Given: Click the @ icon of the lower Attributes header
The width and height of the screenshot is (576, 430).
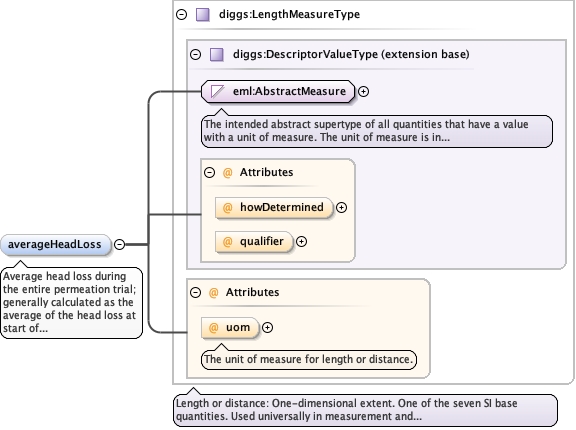Looking at the screenshot, I should click(x=213, y=293).
